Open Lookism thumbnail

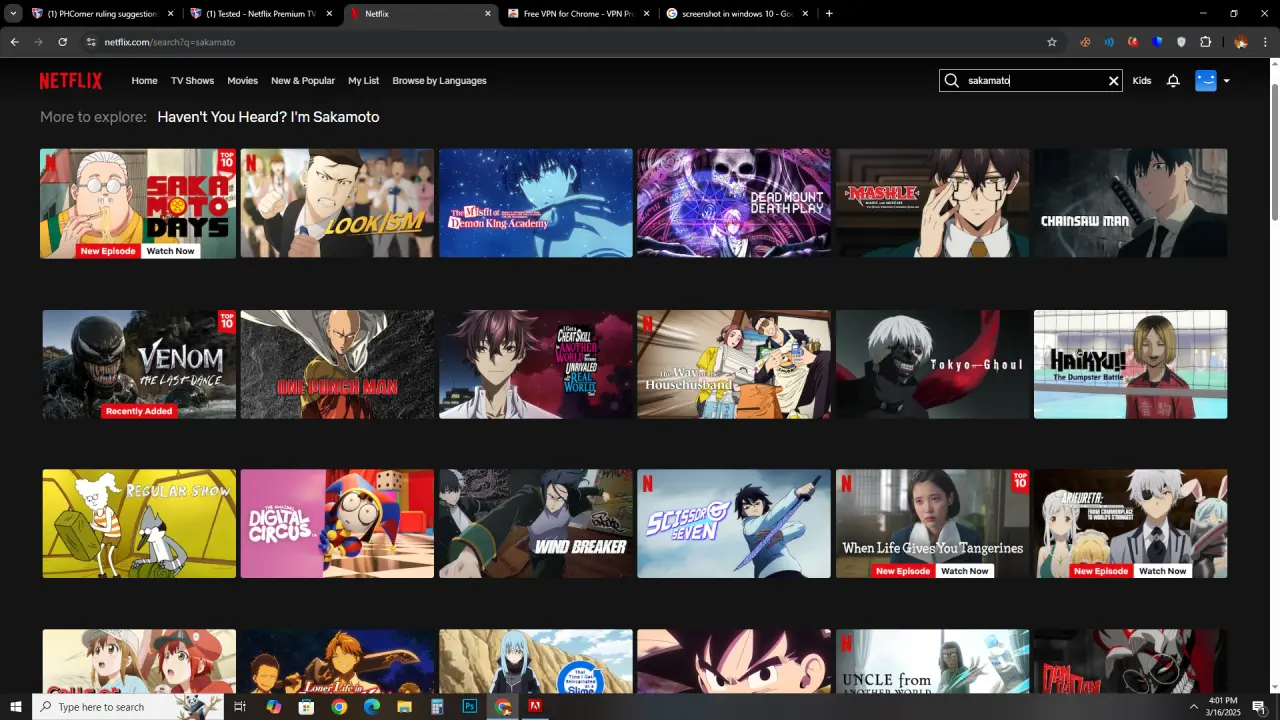(x=337, y=203)
